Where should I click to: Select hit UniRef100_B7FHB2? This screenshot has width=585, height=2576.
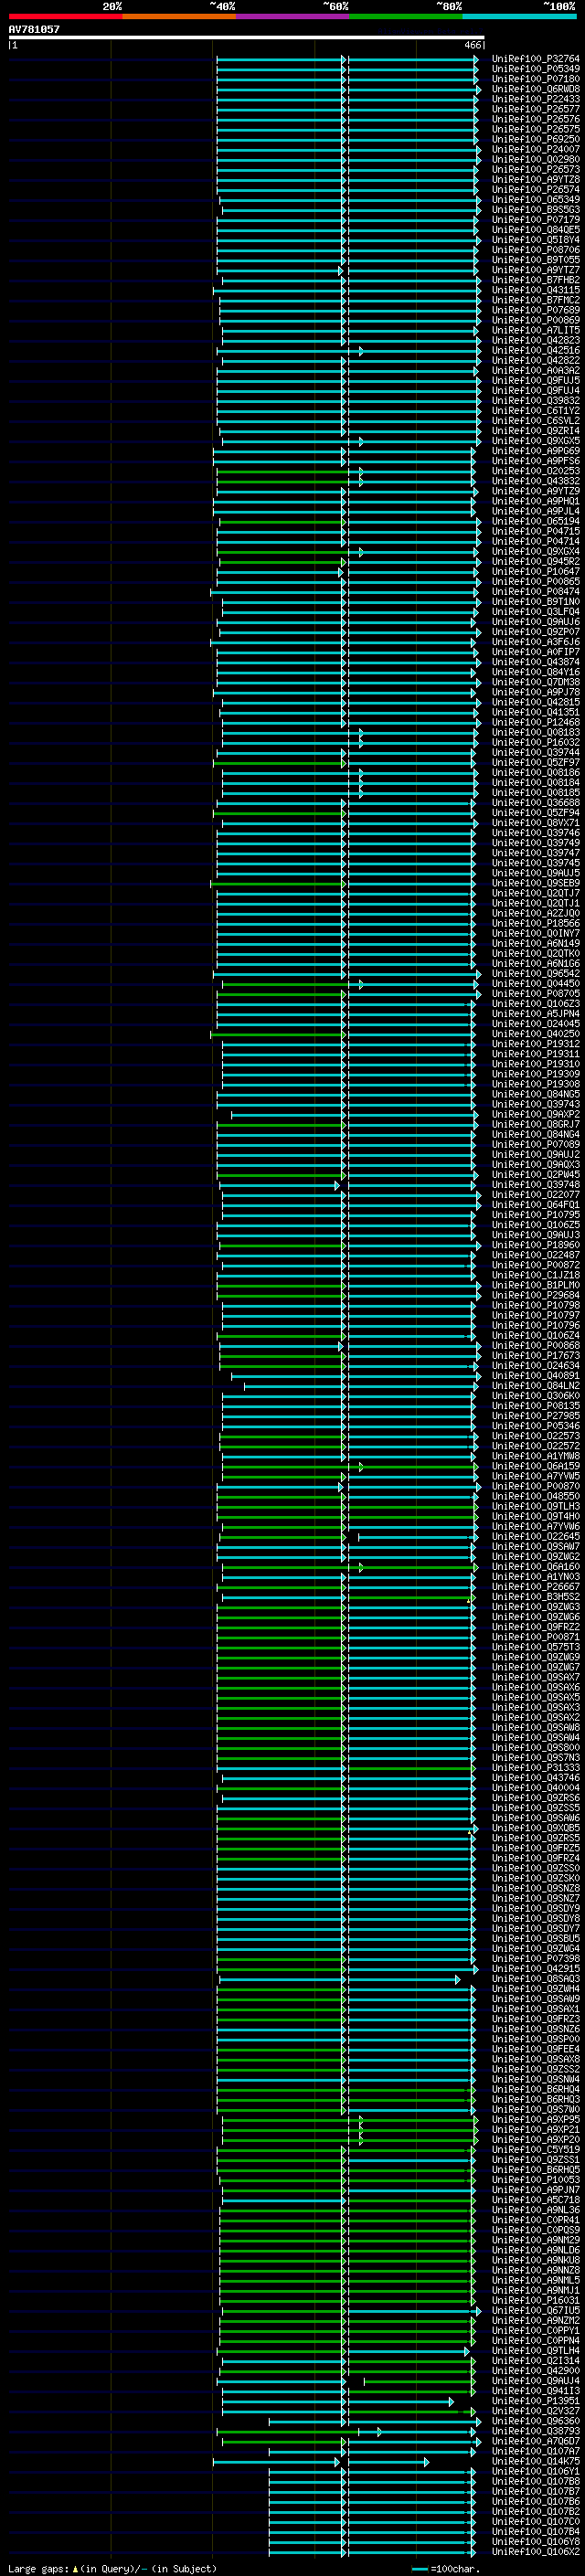tap(535, 280)
